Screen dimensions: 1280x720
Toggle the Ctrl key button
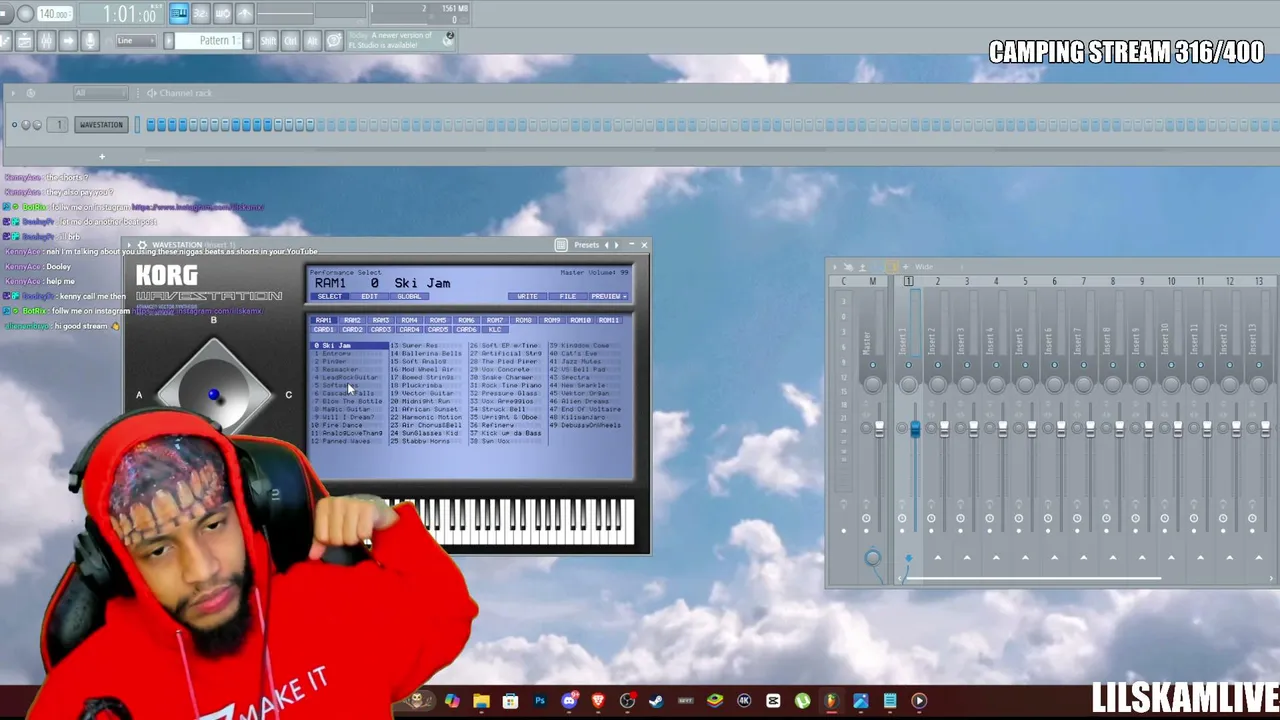290,41
